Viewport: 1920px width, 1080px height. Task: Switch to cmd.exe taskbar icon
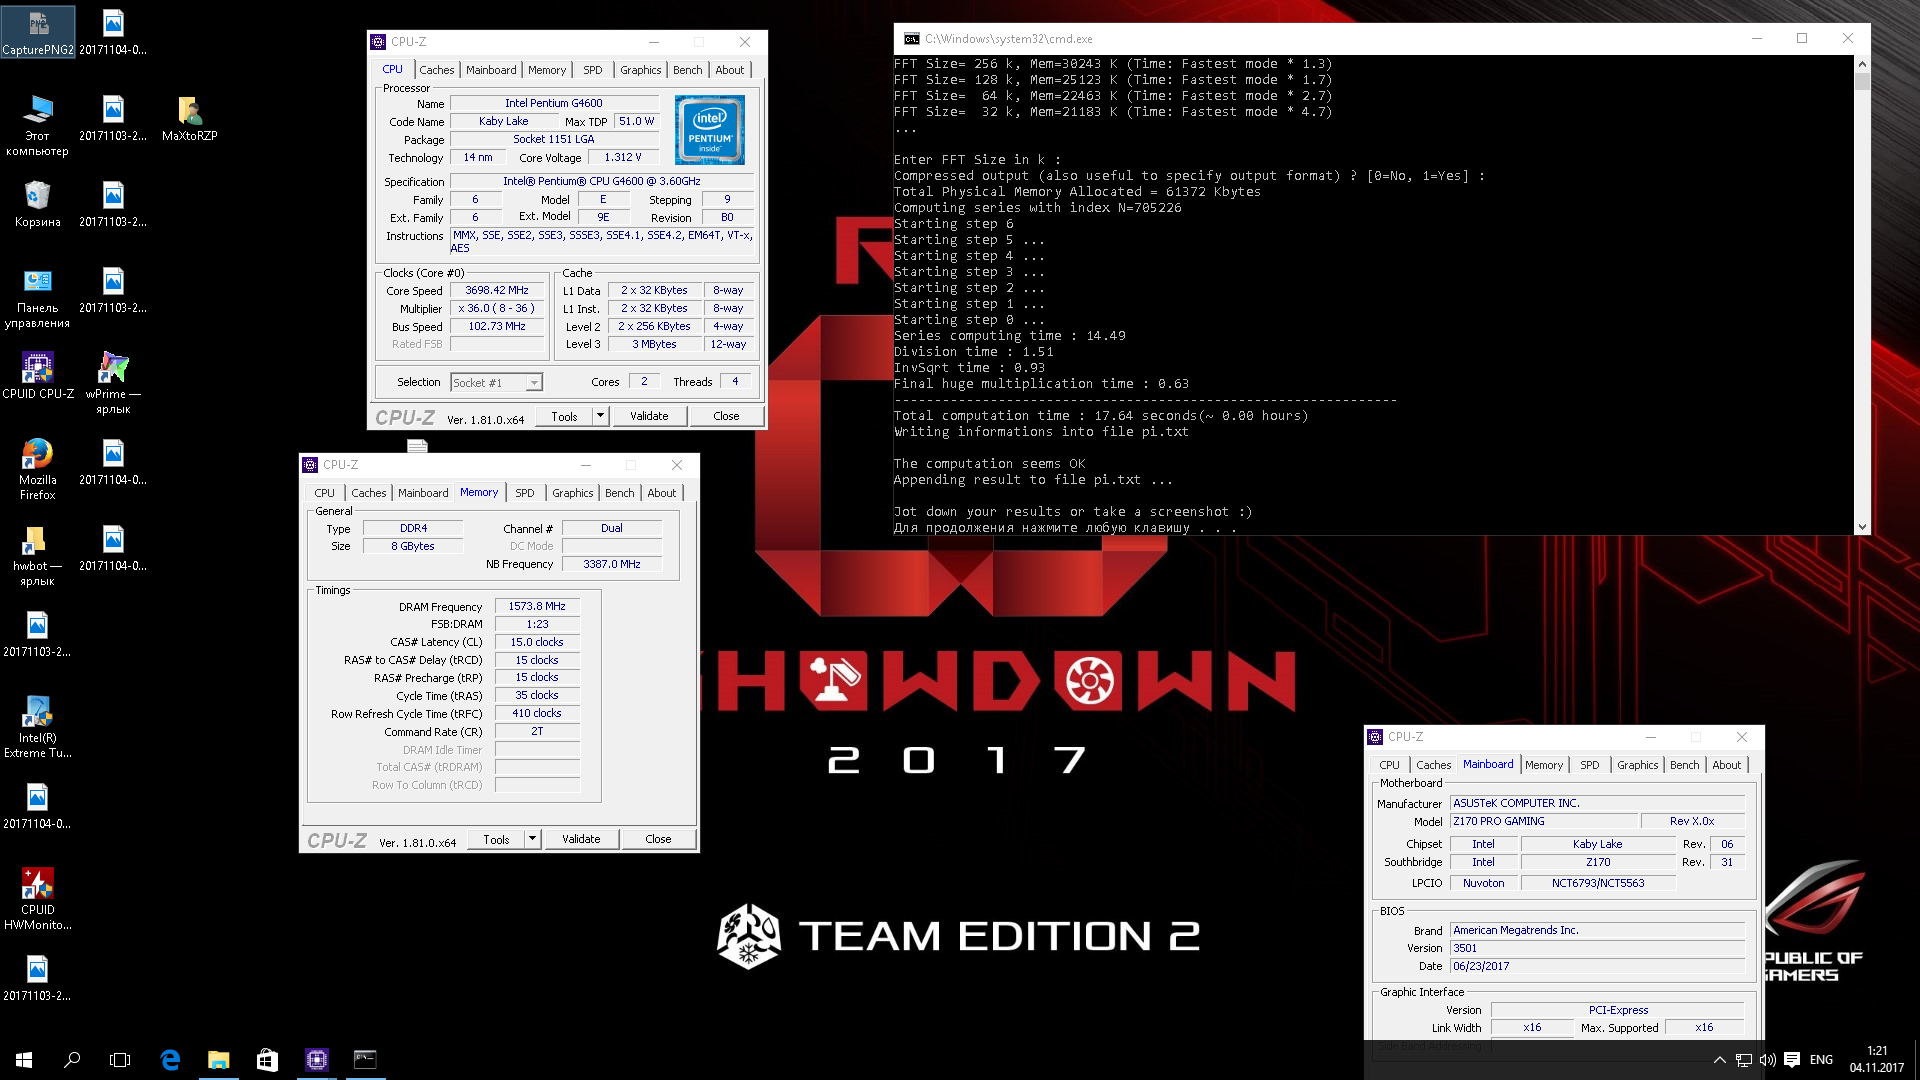pyautogui.click(x=365, y=1059)
